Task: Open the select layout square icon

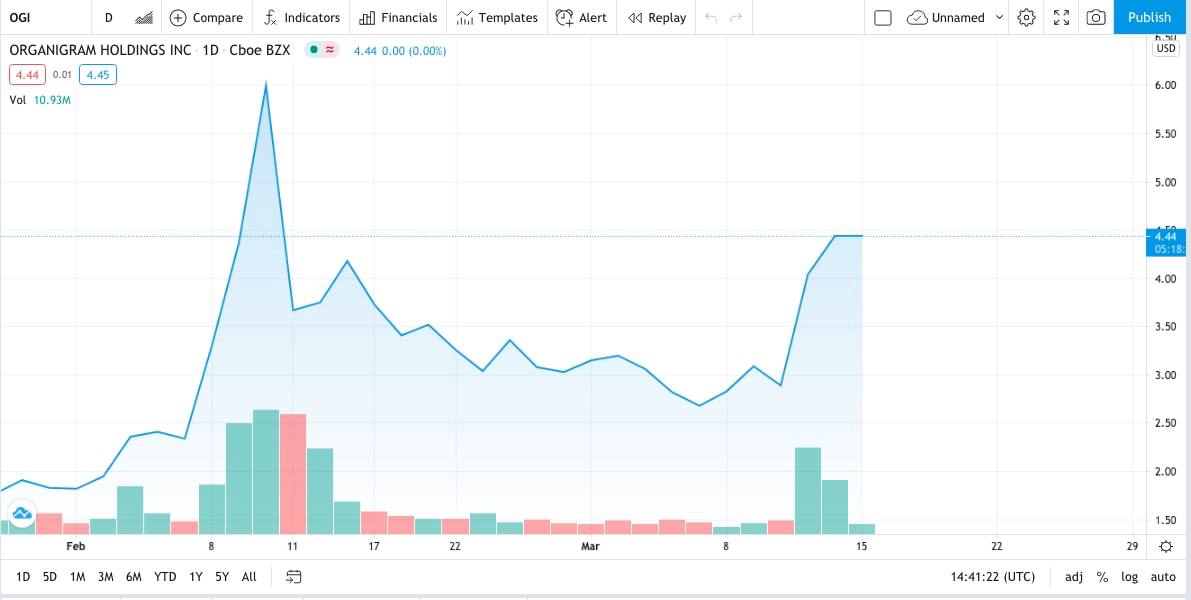Action: tap(883, 17)
